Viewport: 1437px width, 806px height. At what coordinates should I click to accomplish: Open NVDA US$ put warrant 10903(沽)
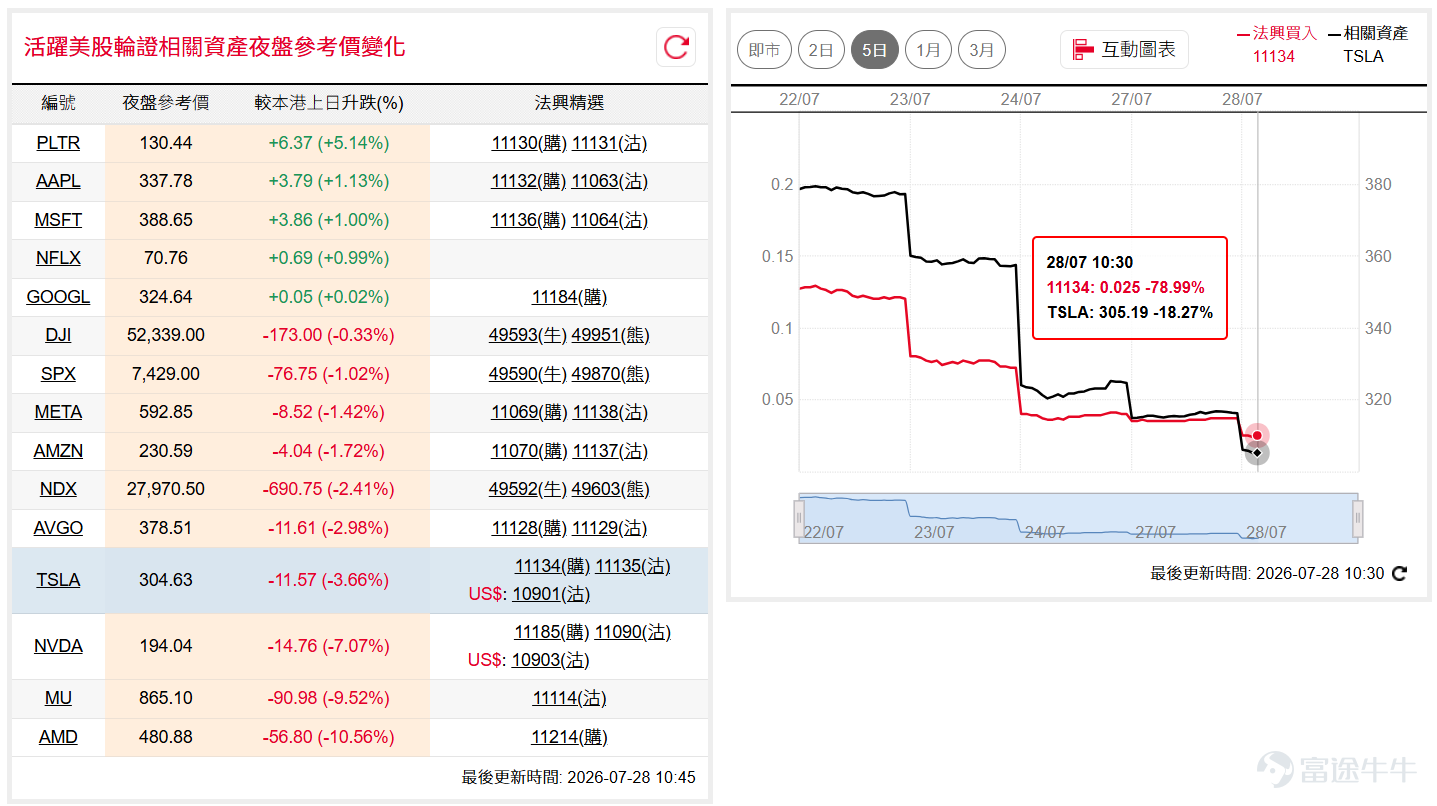coord(551,660)
